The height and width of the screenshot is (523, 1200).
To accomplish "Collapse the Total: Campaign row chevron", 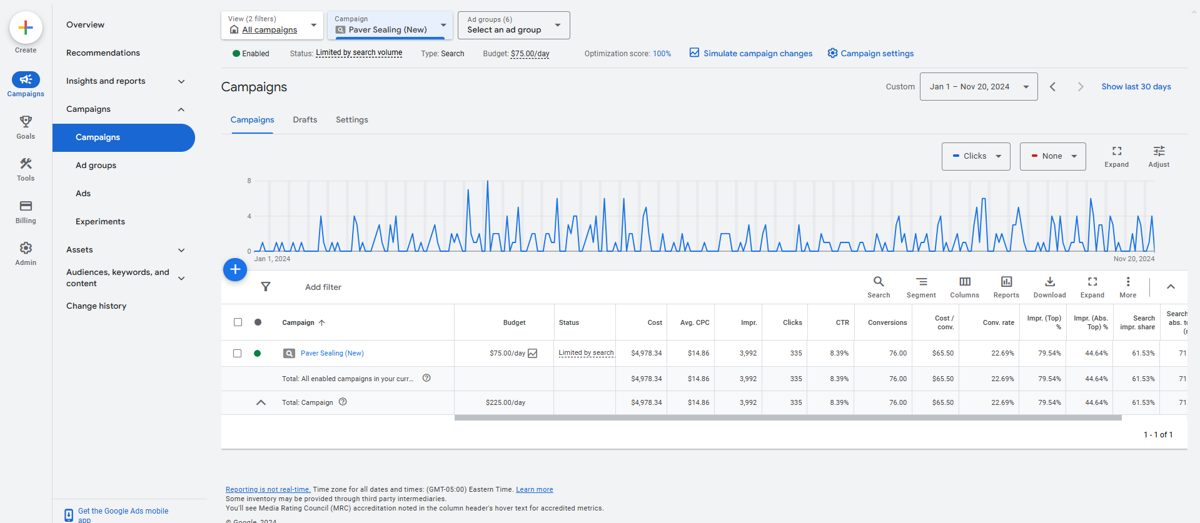I will 261,402.
